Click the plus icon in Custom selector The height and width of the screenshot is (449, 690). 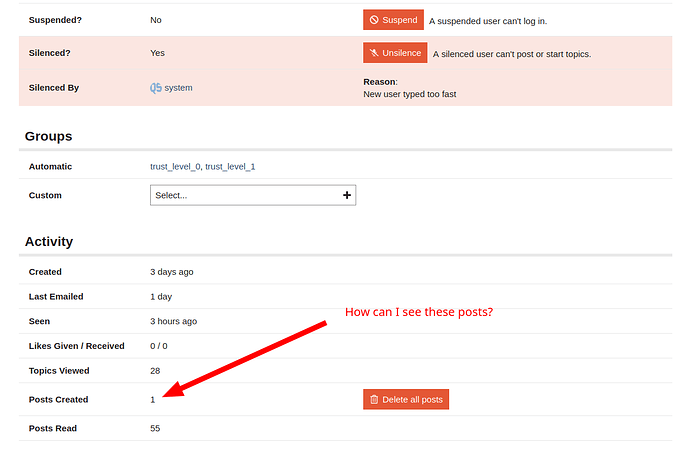click(x=347, y=195)
